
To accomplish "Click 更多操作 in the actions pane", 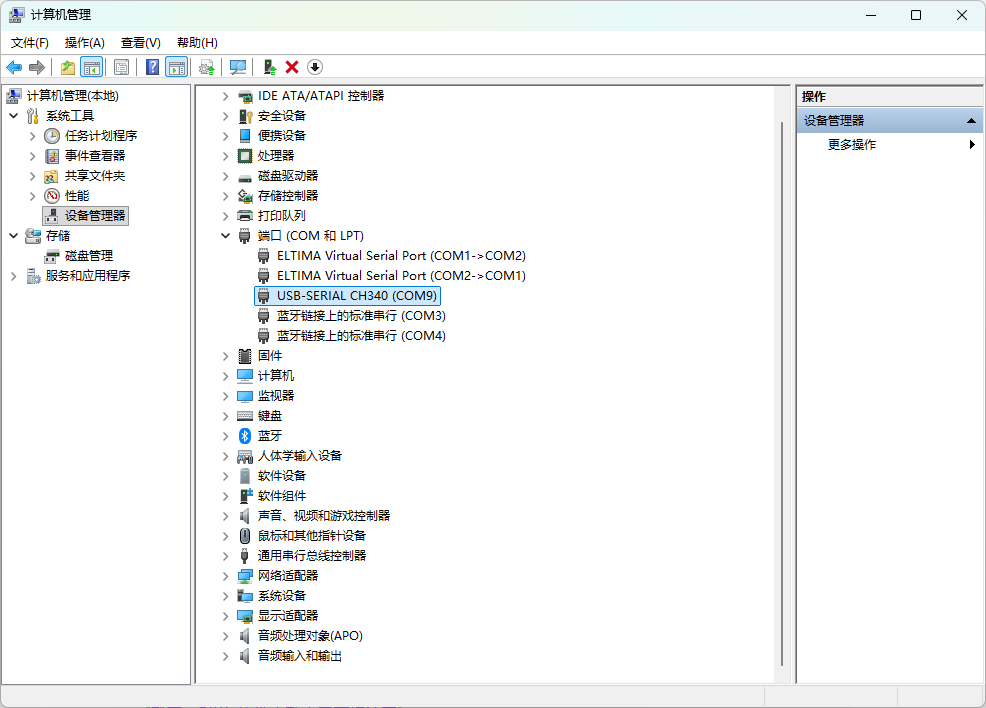I will coord(852,145).
